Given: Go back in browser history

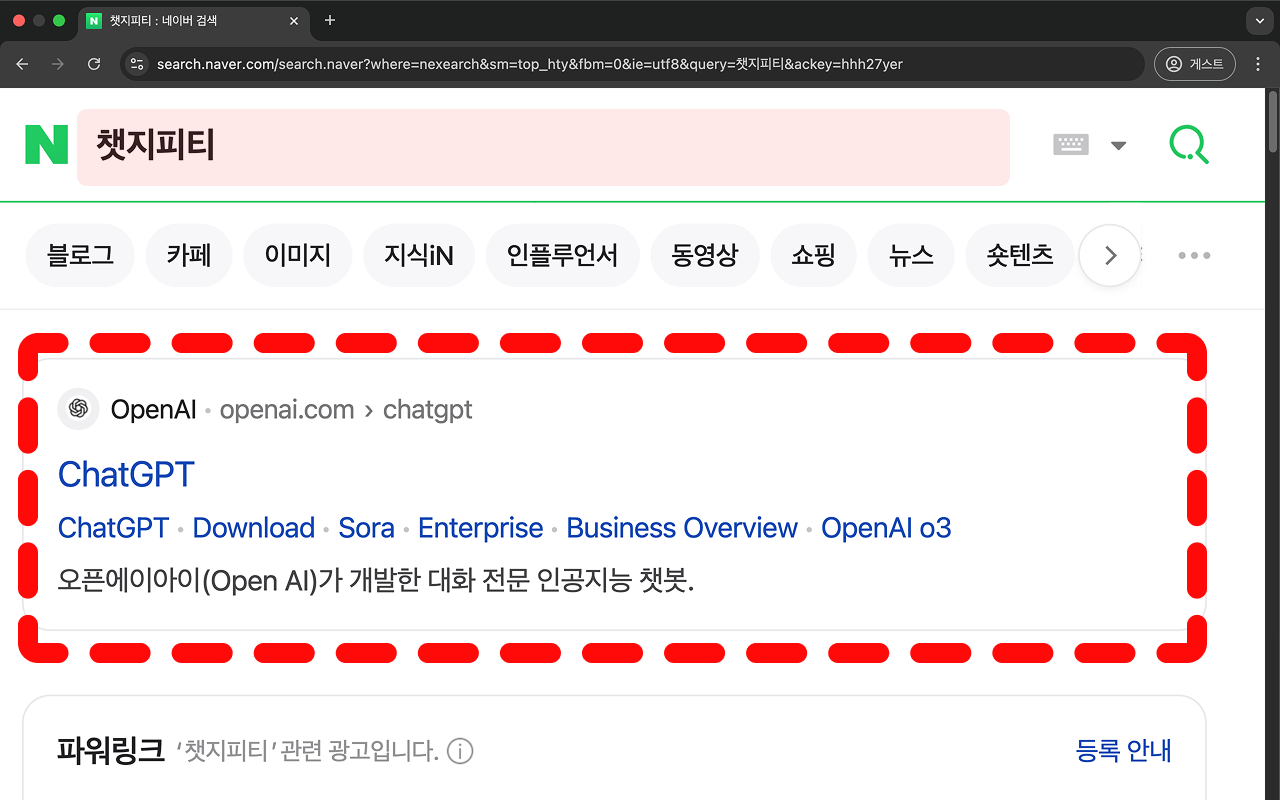Looking at the screenshot, I should click(23, 64).
